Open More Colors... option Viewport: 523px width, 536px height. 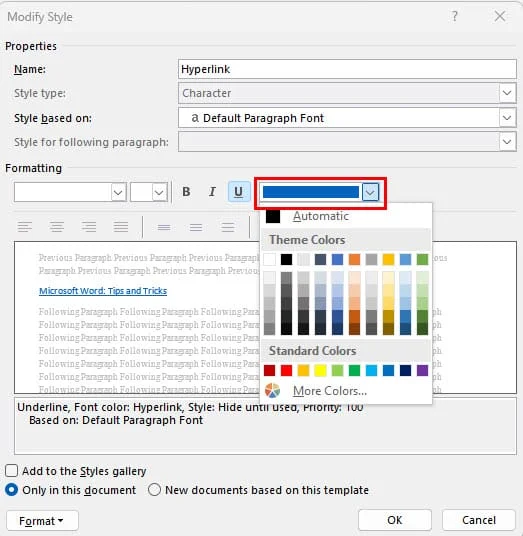(330, 391)
